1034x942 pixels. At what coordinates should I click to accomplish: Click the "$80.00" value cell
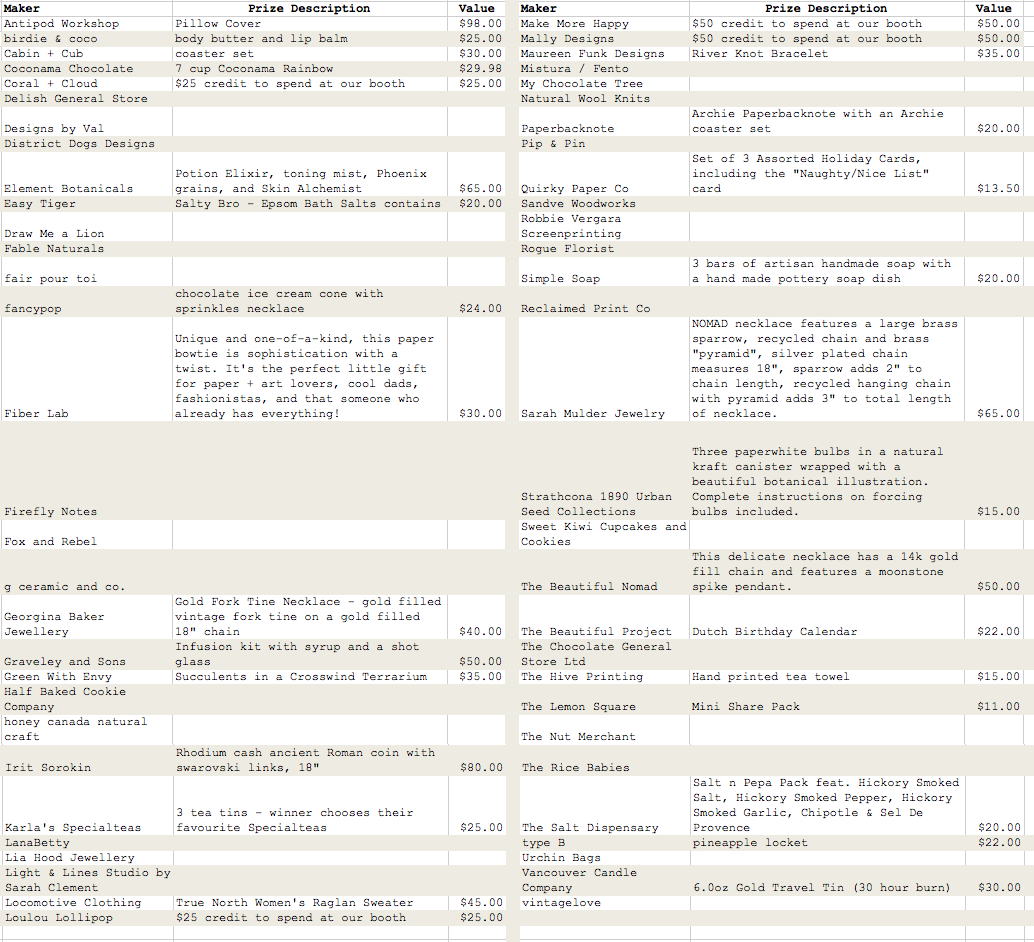(x=476, y=760)
